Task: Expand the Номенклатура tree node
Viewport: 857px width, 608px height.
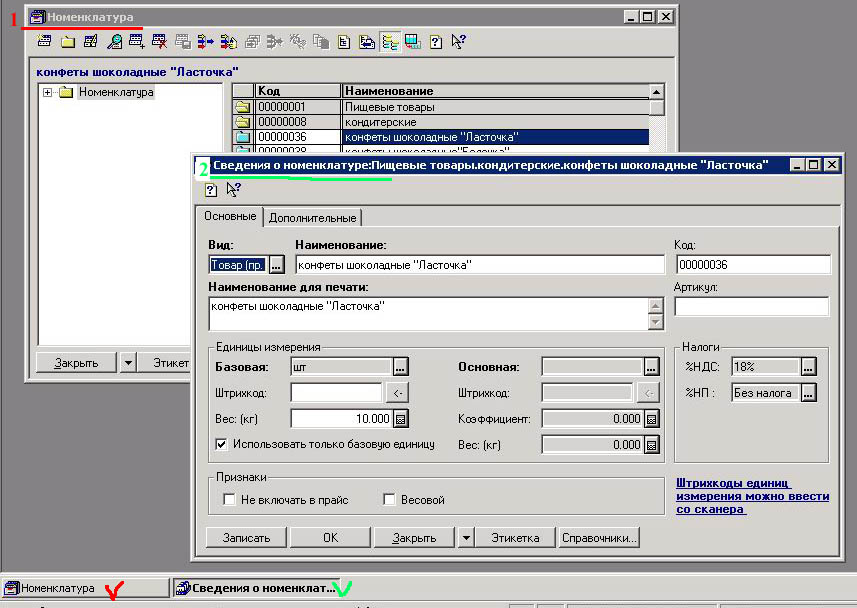Action: [x=47, y=93]
